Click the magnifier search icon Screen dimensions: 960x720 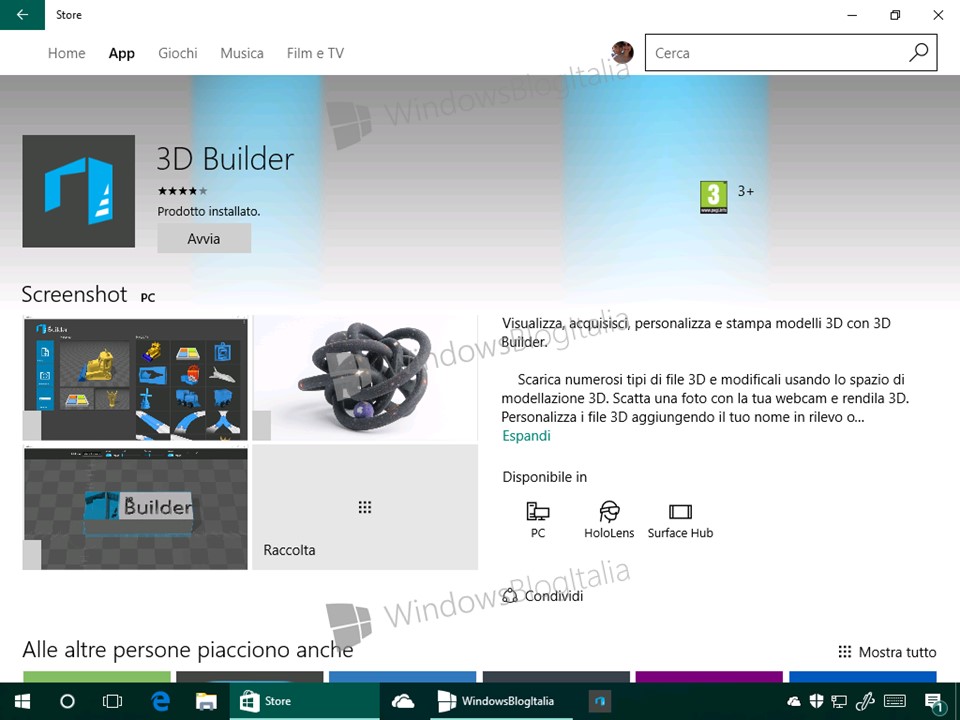point(918,53)
